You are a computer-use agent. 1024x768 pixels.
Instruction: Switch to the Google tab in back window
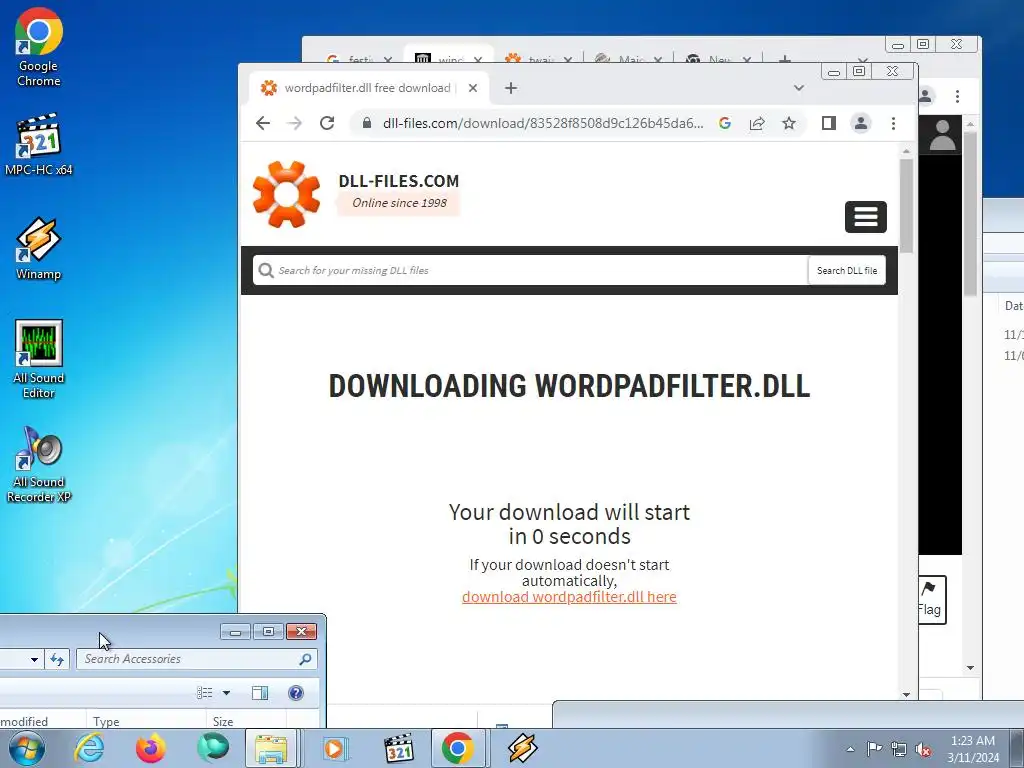click(358, 59)
